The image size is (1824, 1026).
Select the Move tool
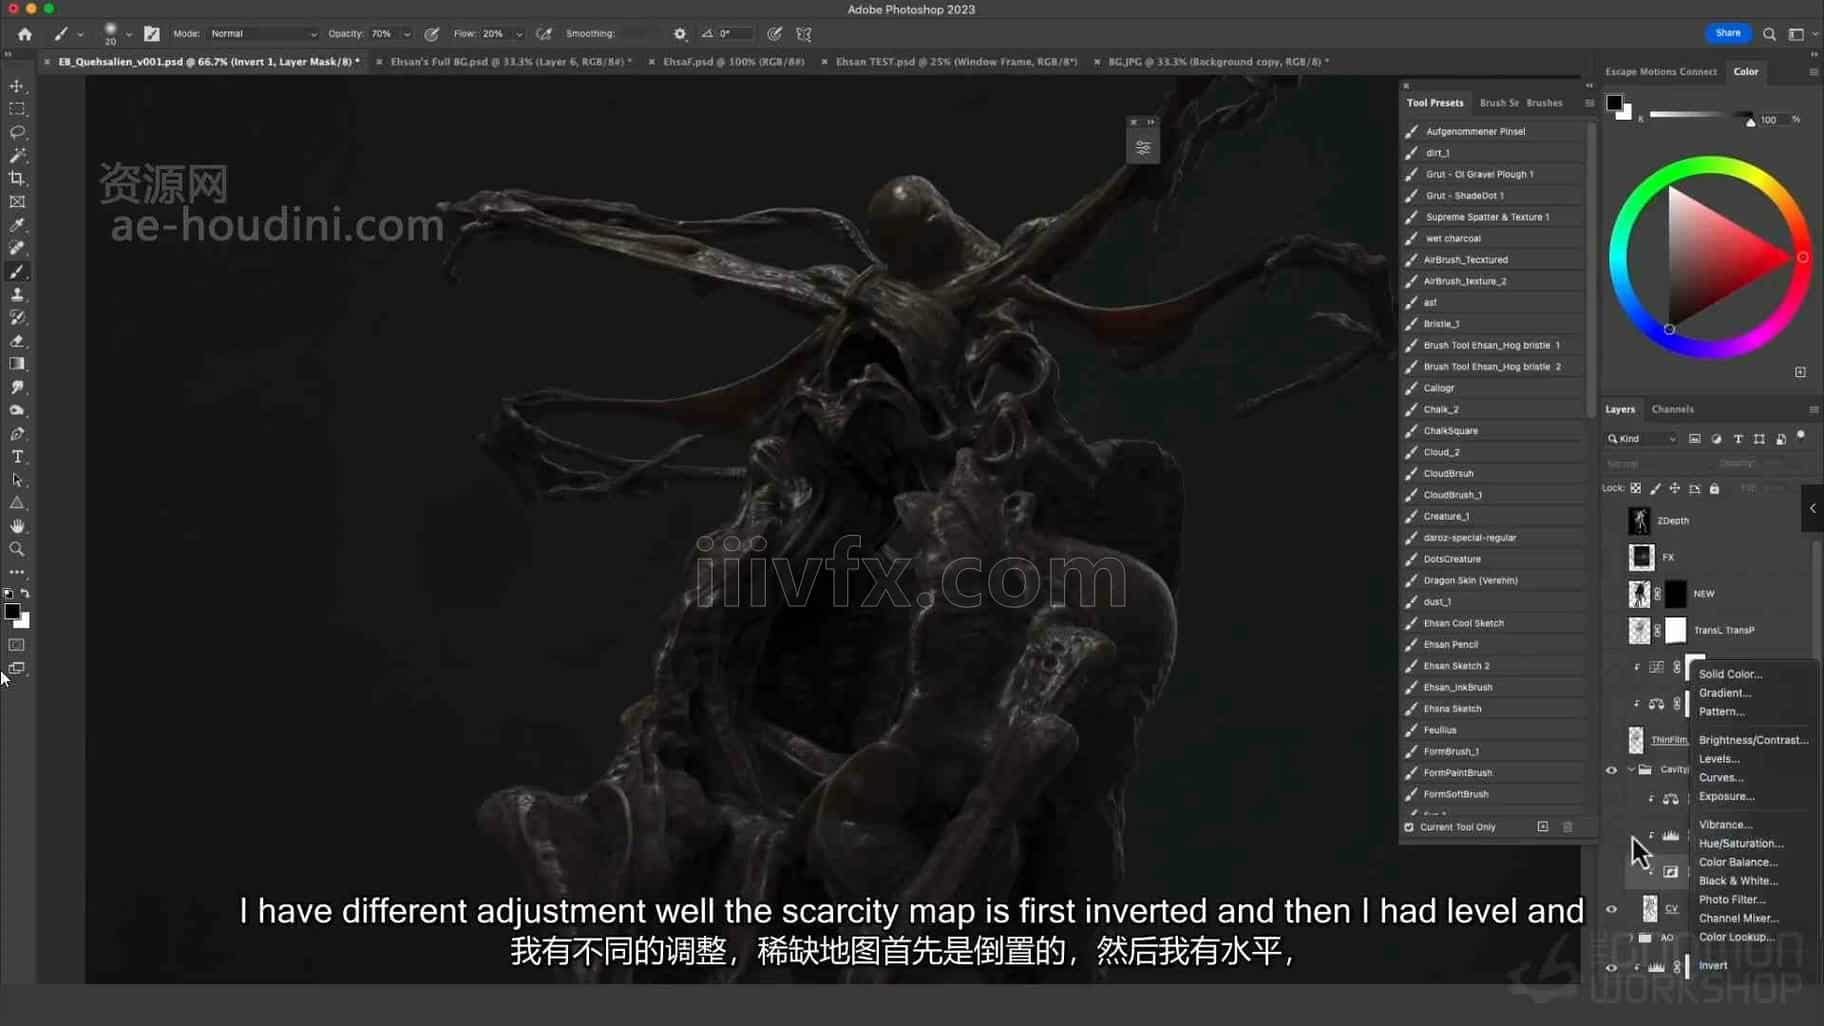tap(17, 86)
